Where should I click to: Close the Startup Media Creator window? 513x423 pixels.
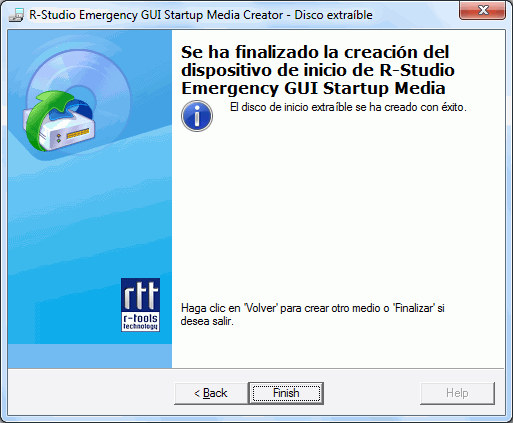482,10
